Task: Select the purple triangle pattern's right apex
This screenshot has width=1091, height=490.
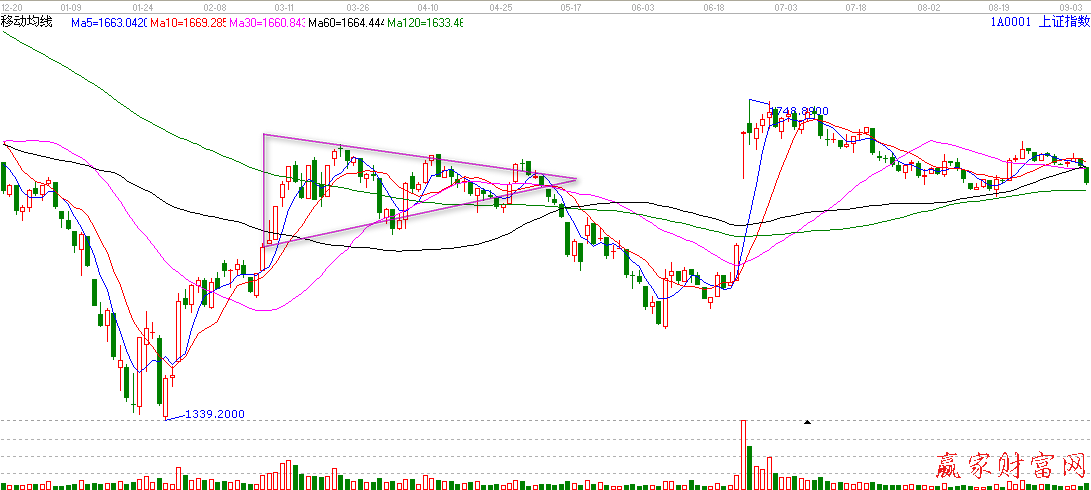Action: tap(576, 179)
